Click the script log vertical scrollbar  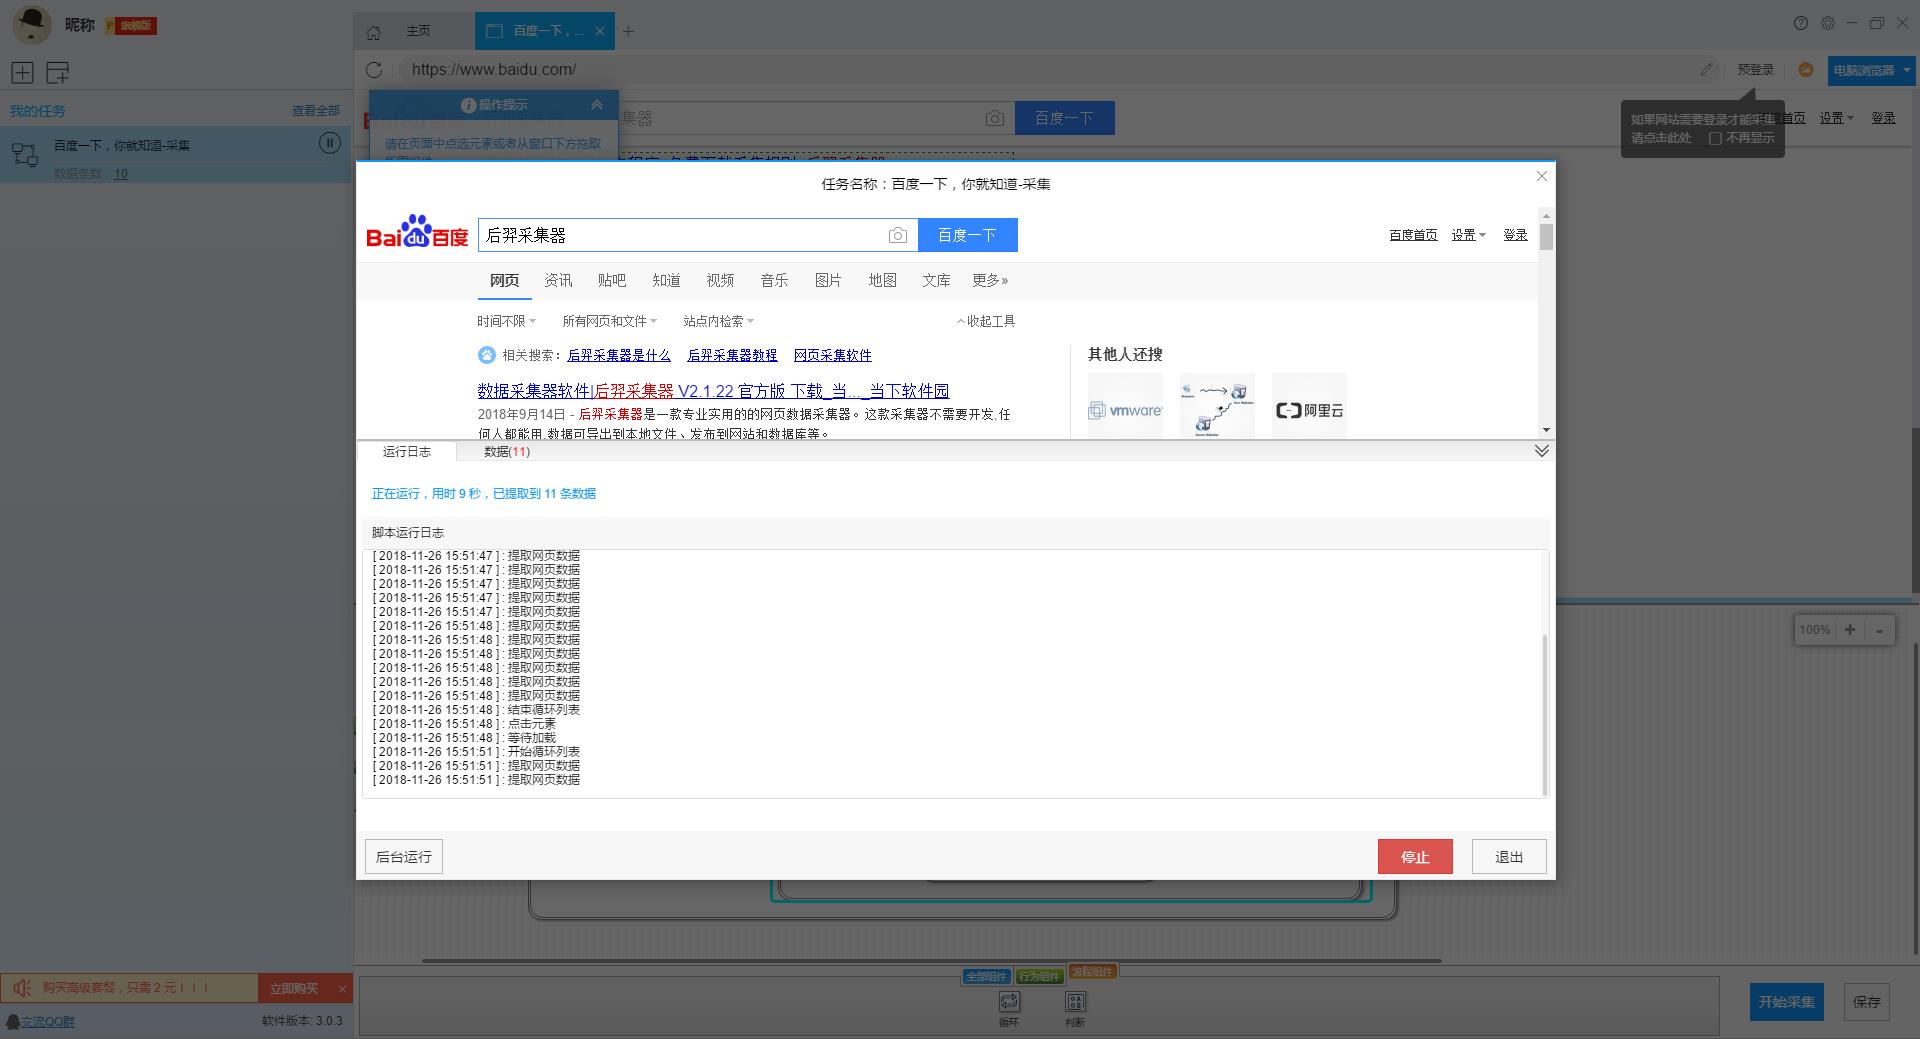[1545, 715]
